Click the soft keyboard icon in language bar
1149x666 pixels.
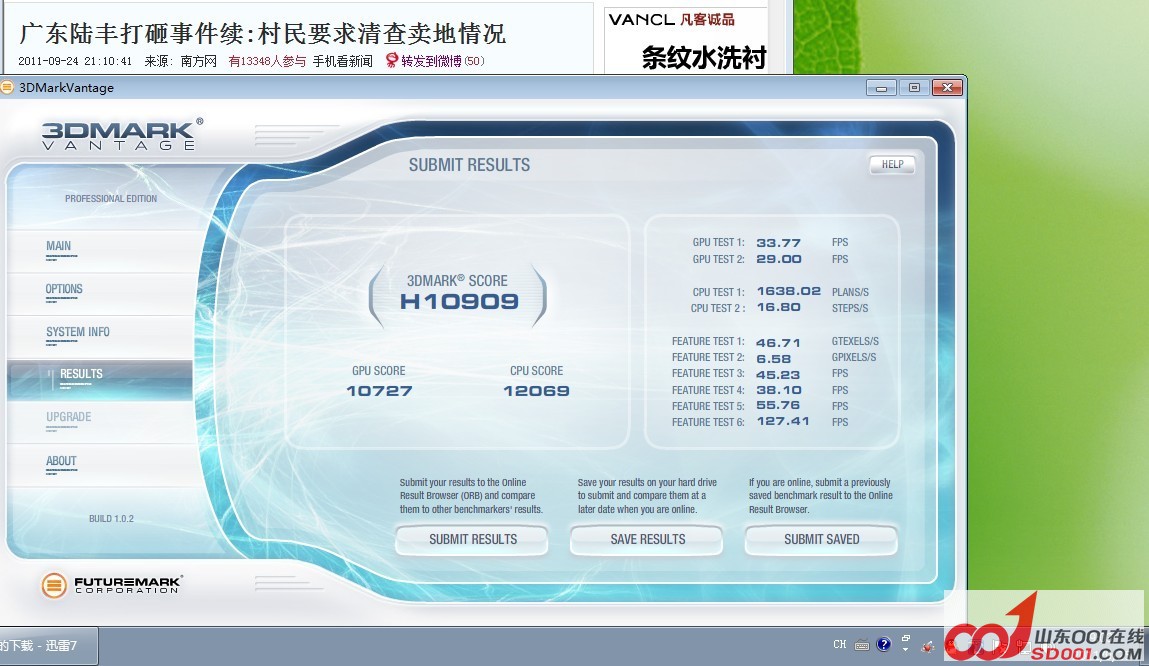tap(862, 645)
